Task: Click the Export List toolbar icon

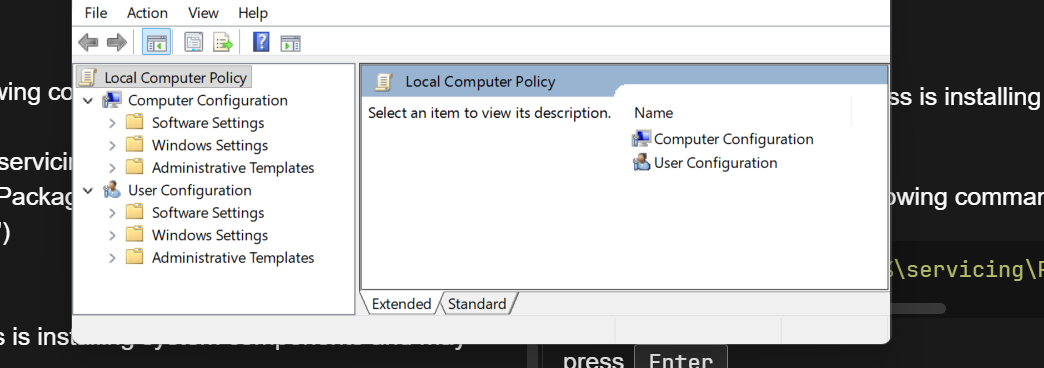Action: pyautogui.click(x=223, y=43)
